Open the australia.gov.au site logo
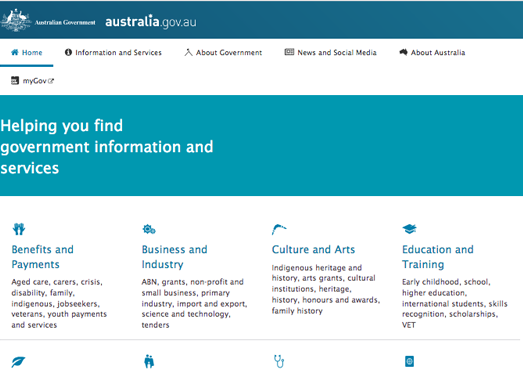 coord(151,22)
